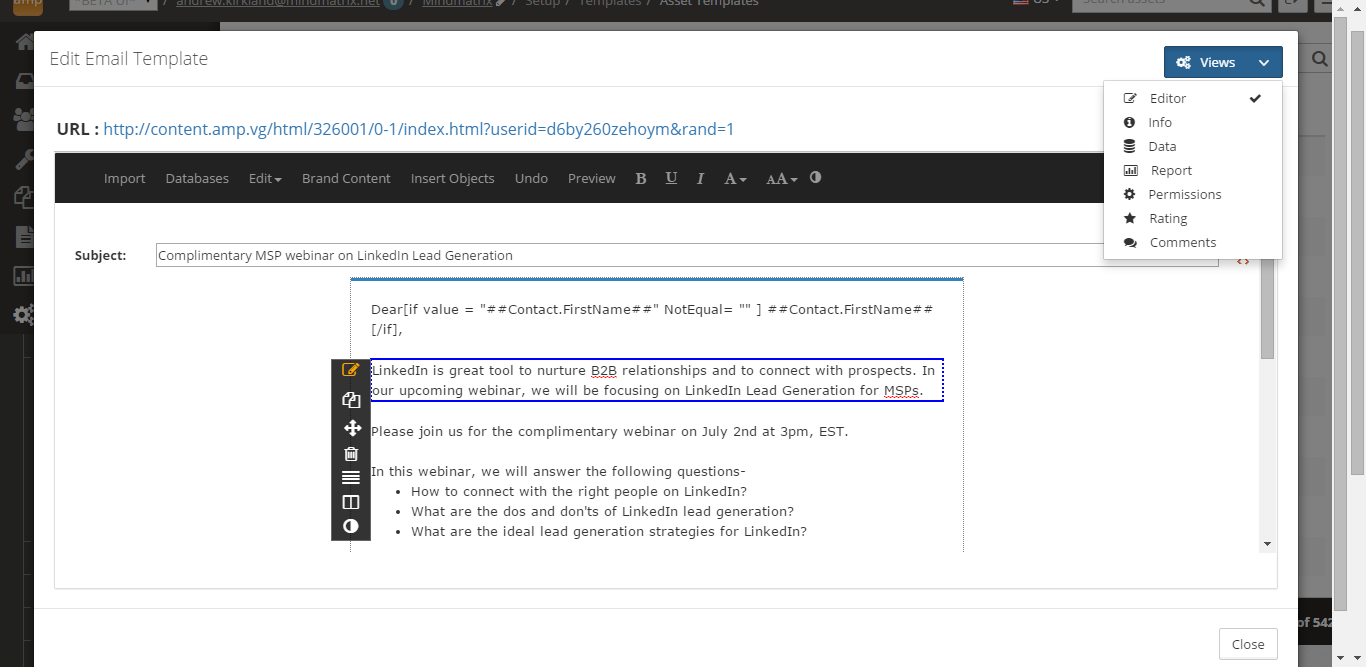Open the font size AA dropdown

pyautogui.click(x=782, y=178)
